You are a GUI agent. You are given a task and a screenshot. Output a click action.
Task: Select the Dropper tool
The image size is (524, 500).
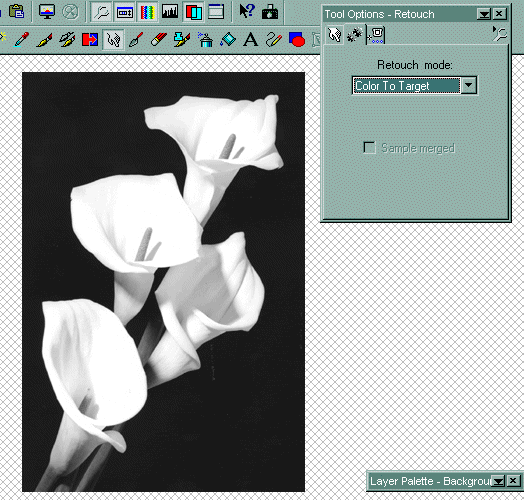[22, 39]
